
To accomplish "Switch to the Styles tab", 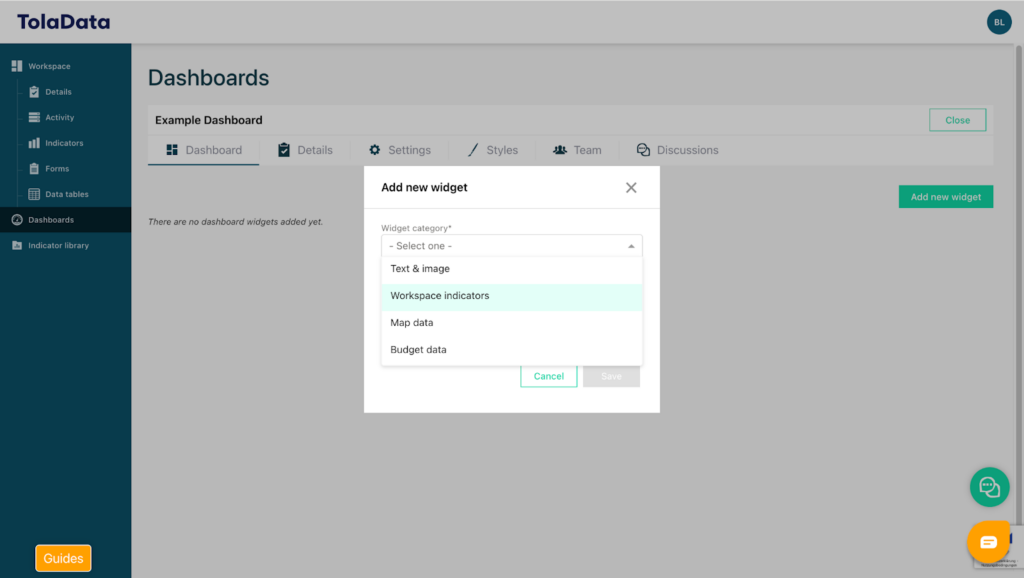I will pos(492,149).
